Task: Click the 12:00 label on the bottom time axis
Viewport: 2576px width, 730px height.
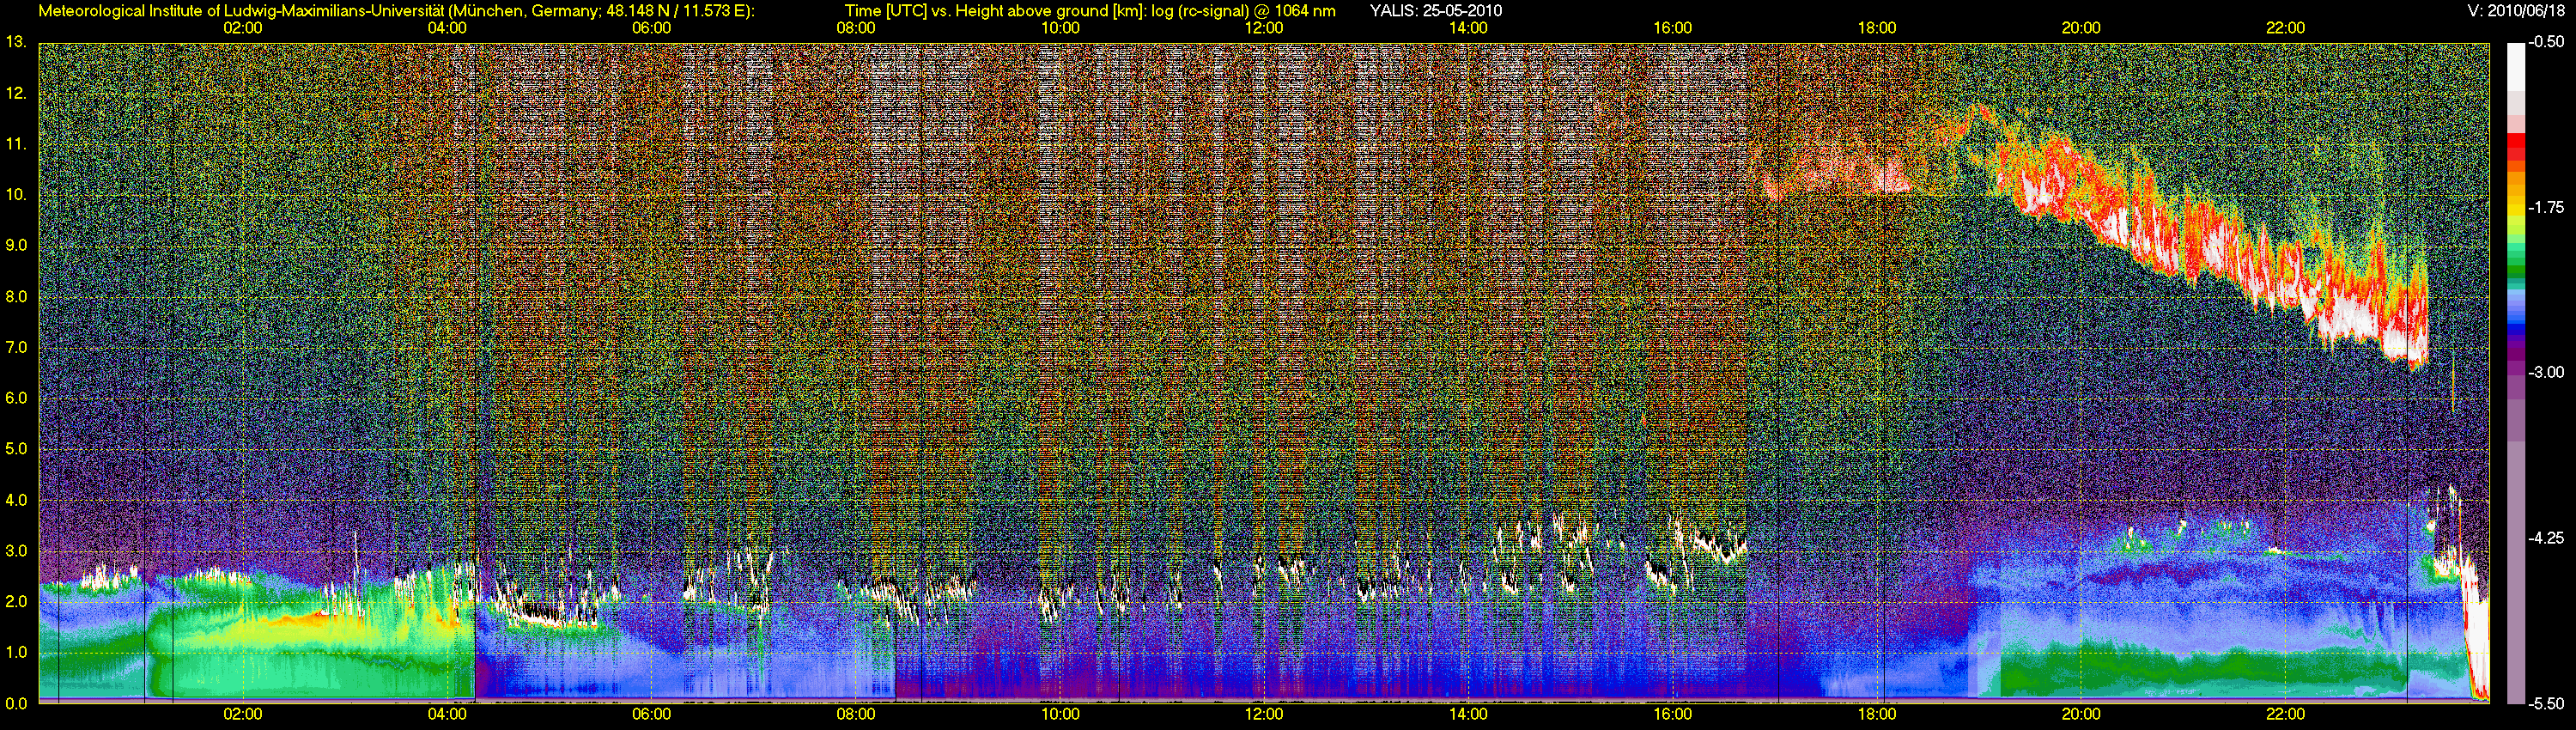Action: click(1264, 714)
